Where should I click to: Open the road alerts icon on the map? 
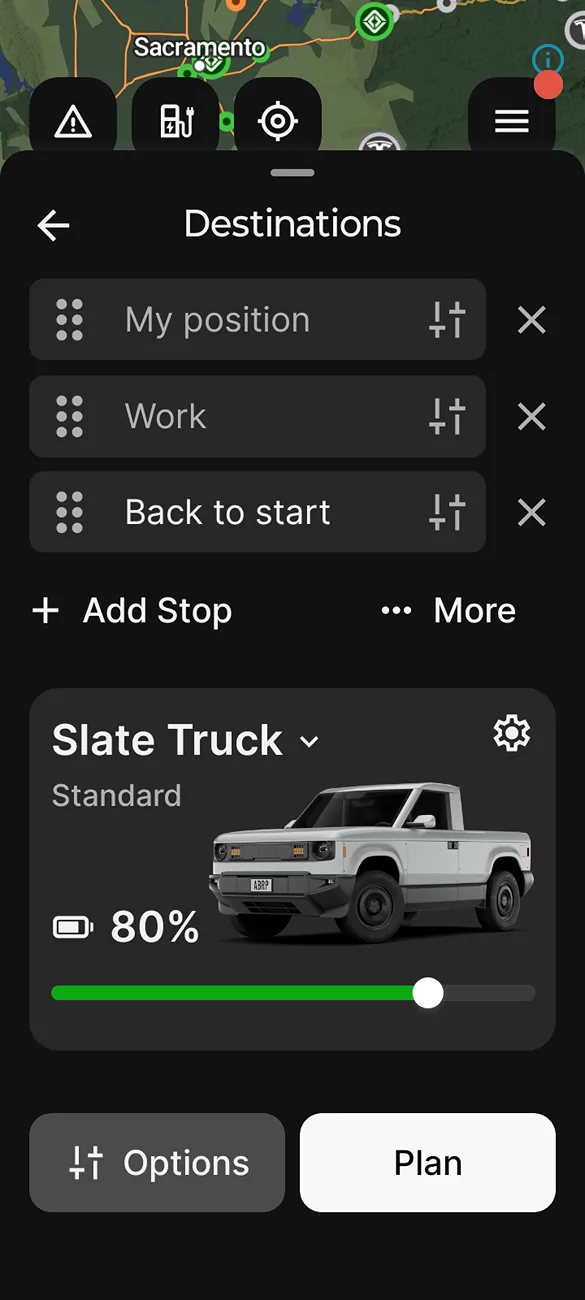click(x=70, y=120)
